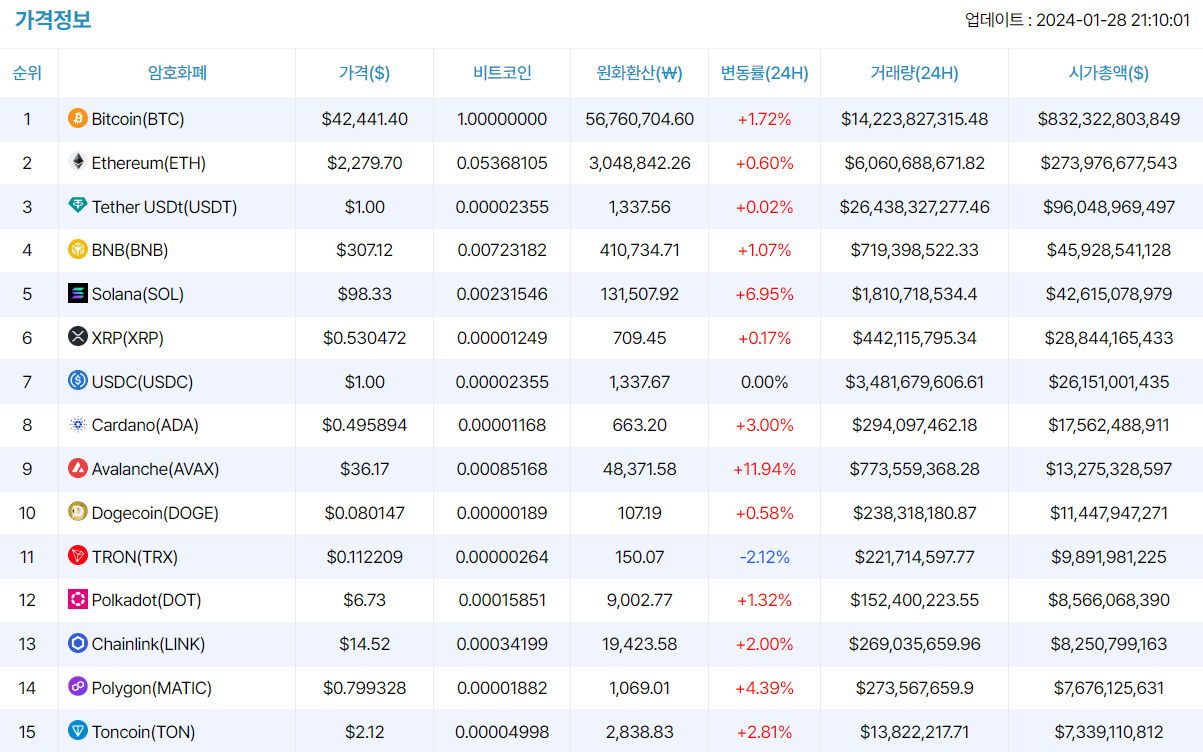Viewport: 1203px width, 752px height.
Task: Click the 거래량(24H) column header
Action: (x=914, y=73)
